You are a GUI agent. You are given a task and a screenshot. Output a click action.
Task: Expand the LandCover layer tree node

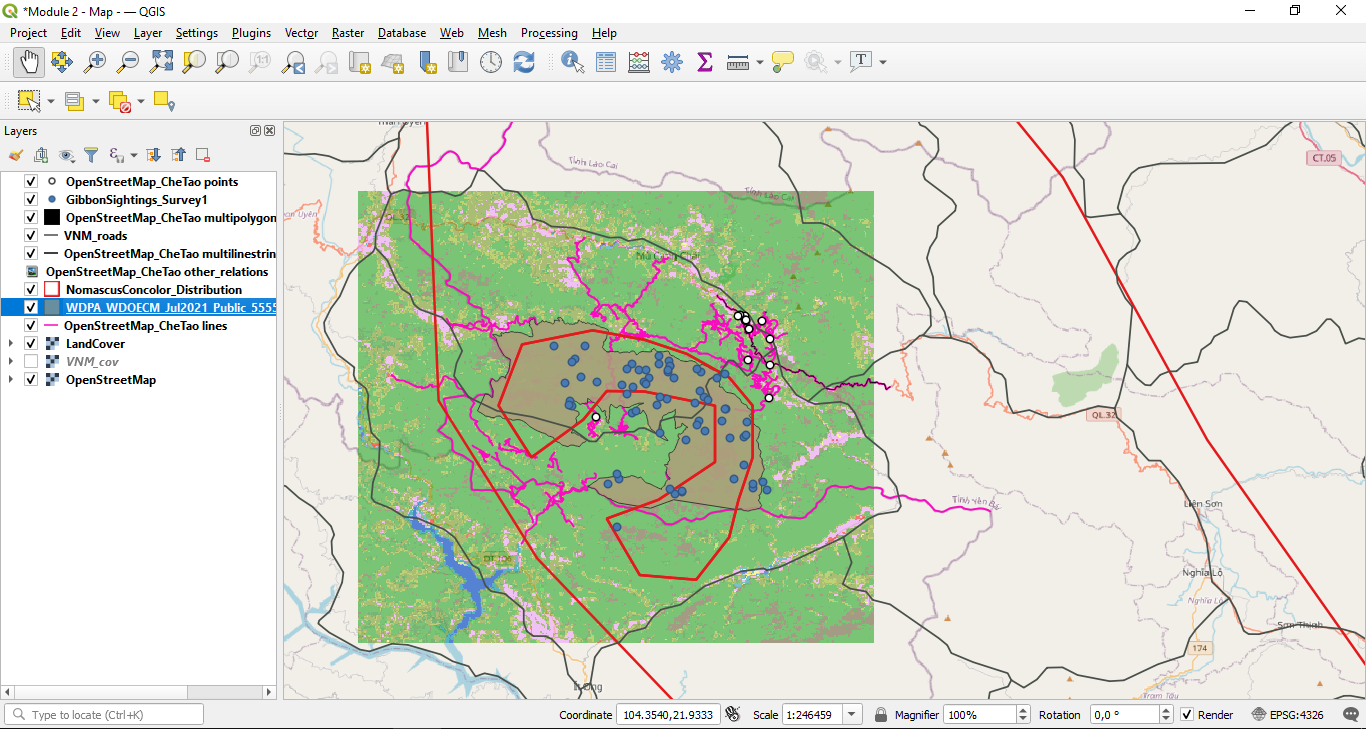click(x=11, y=344)
